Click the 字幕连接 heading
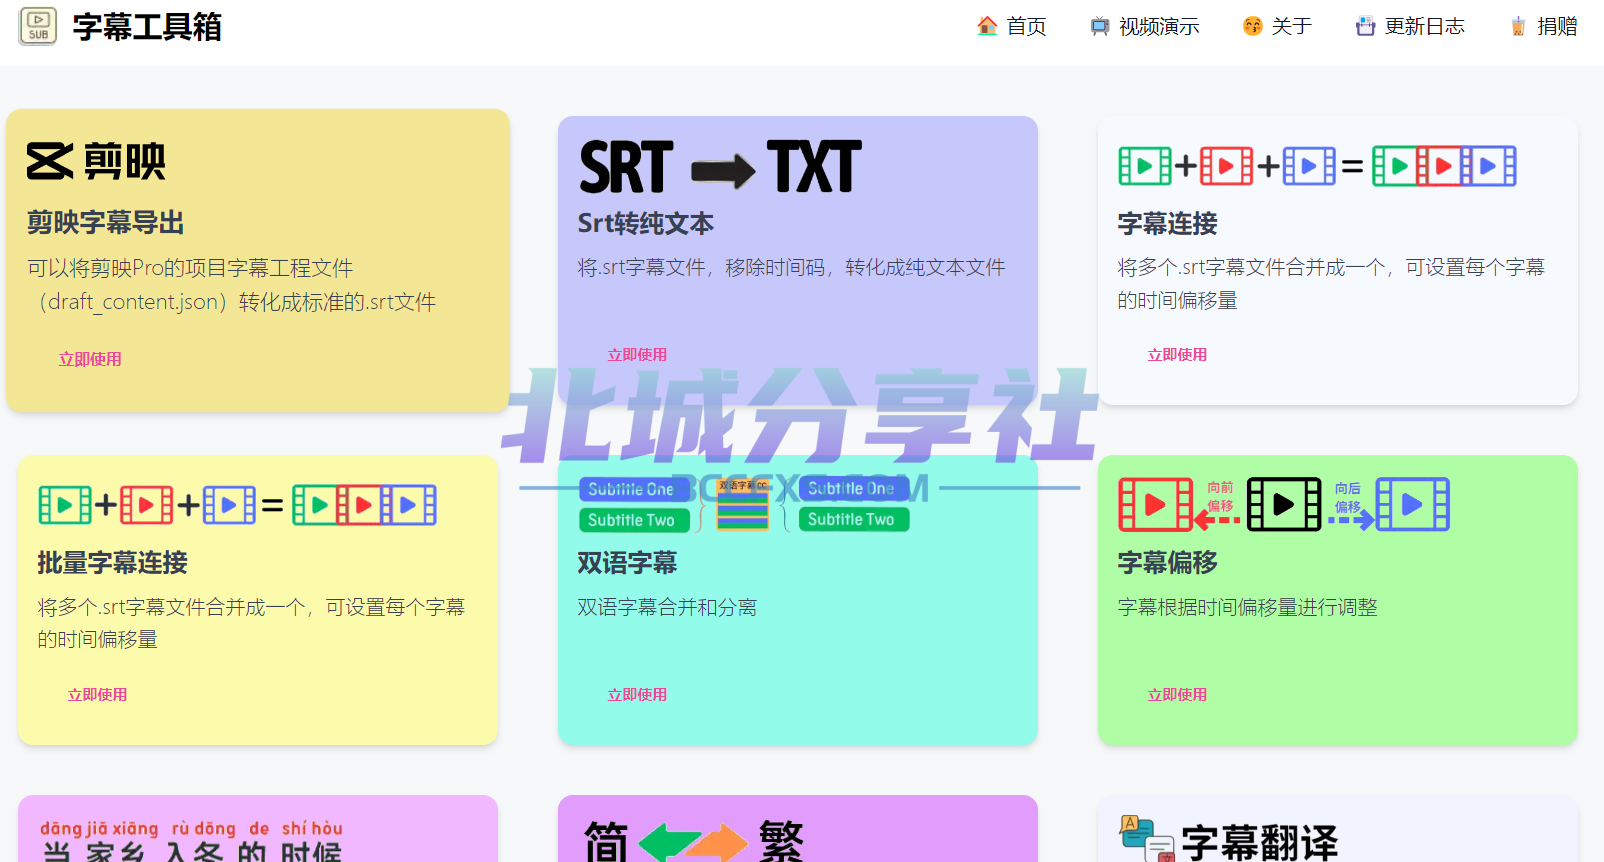 [x=1168, y=223]
